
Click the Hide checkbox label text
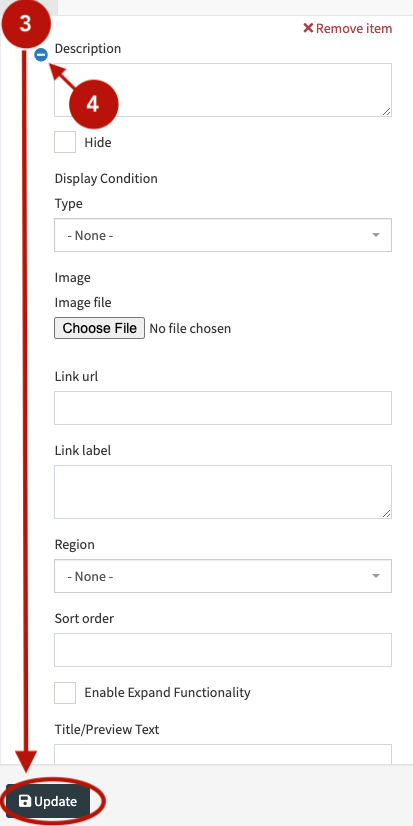tap(98, 142)
